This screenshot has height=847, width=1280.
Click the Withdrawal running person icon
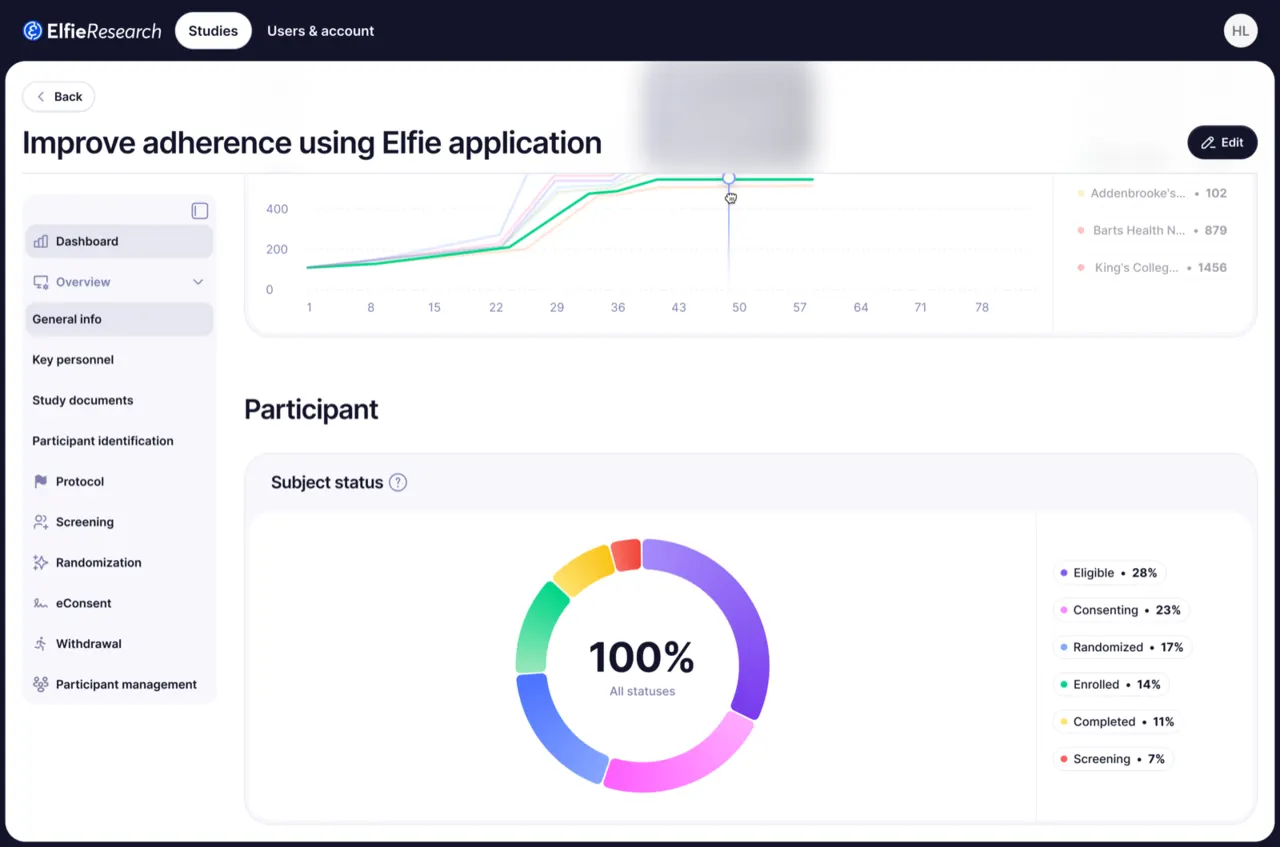pyautogui.click(x=41, y=644)
